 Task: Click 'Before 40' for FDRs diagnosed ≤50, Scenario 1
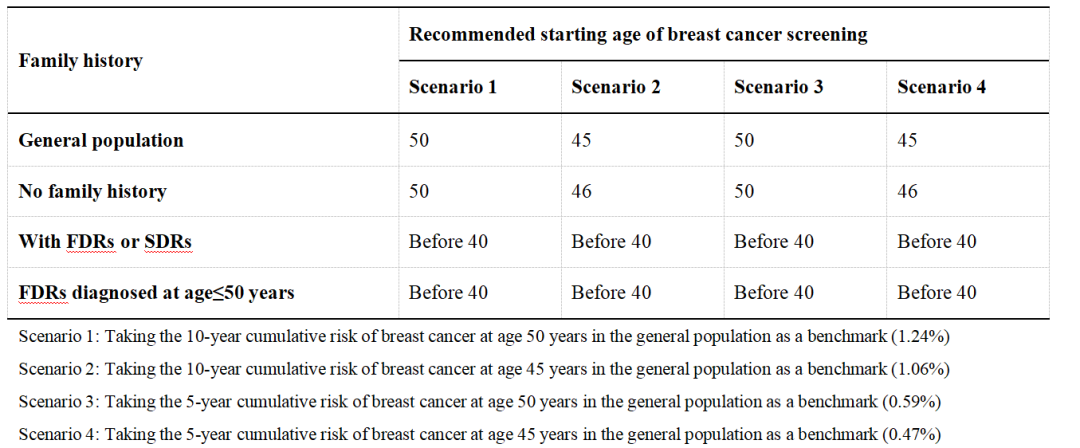point(448,293)
